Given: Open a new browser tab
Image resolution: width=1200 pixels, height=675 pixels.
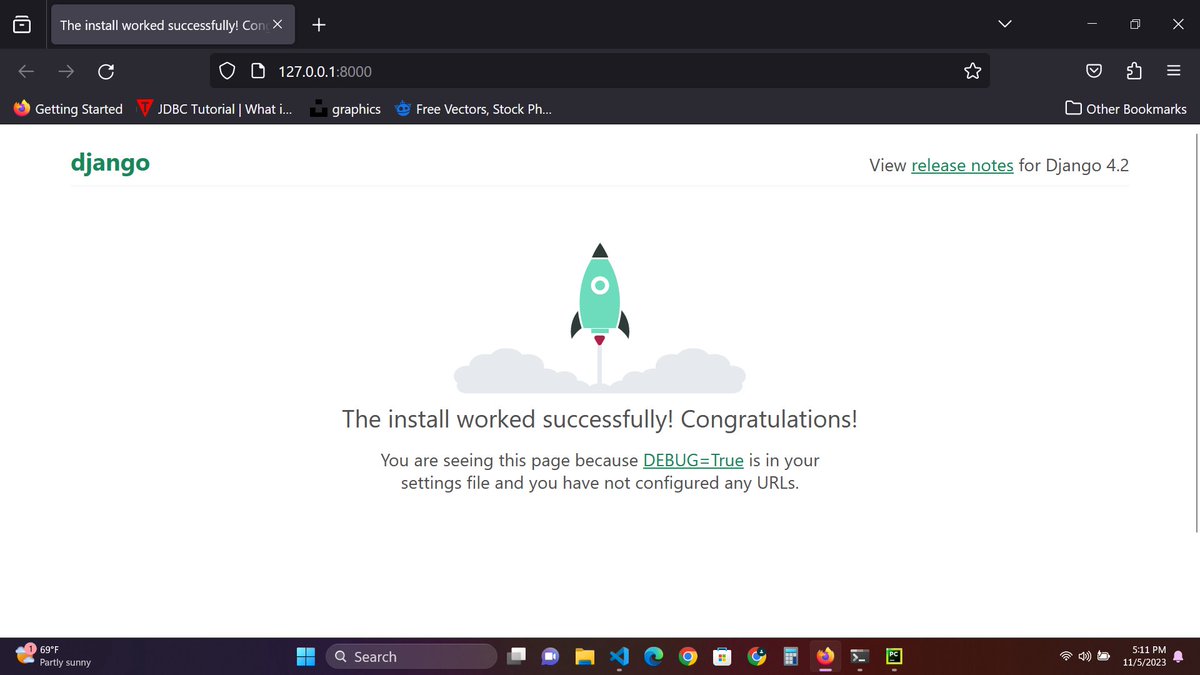Looking at the screenshot, I should [318, 25].
